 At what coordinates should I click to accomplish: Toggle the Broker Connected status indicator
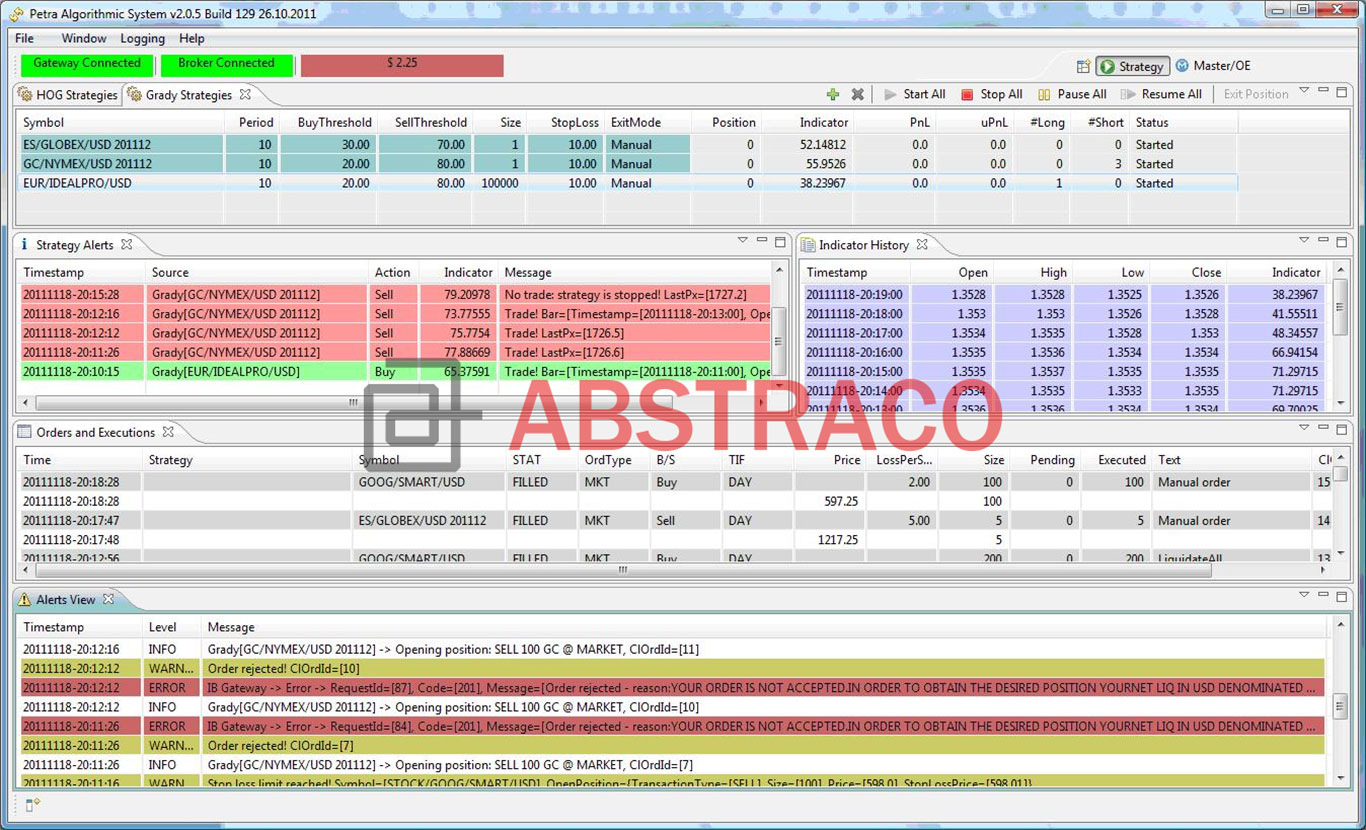(227, 62)
